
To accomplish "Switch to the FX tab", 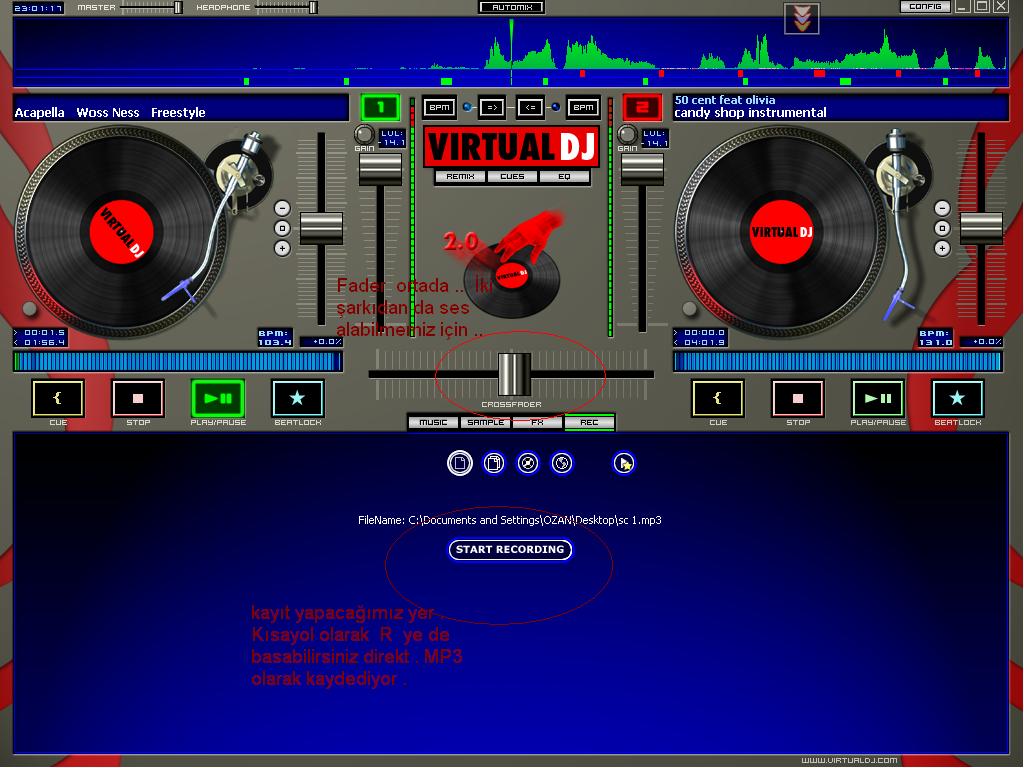I will point(537,423).
